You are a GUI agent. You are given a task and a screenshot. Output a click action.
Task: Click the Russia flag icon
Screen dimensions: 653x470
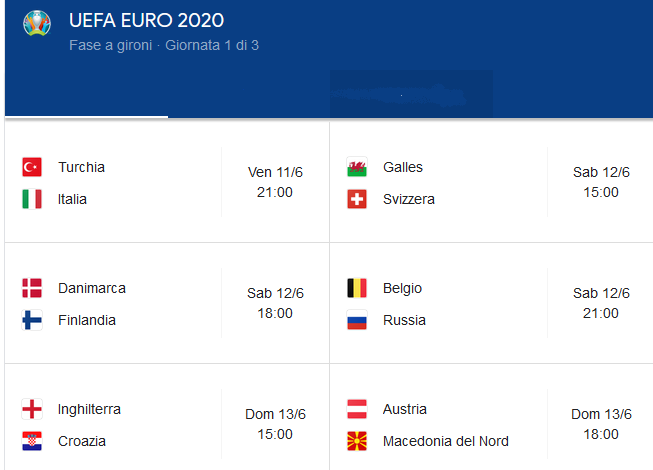(x=357, y=320)
